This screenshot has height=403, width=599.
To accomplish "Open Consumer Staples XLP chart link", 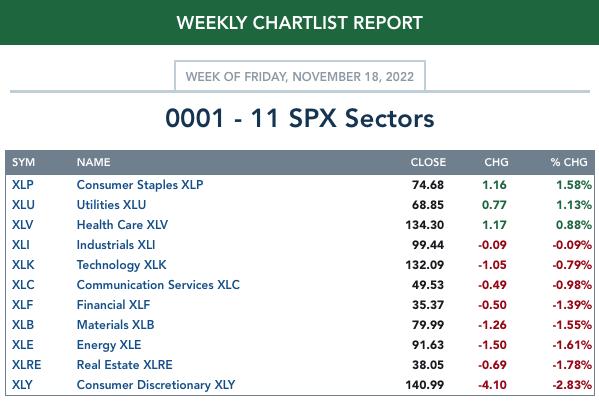I will point(140,185).
